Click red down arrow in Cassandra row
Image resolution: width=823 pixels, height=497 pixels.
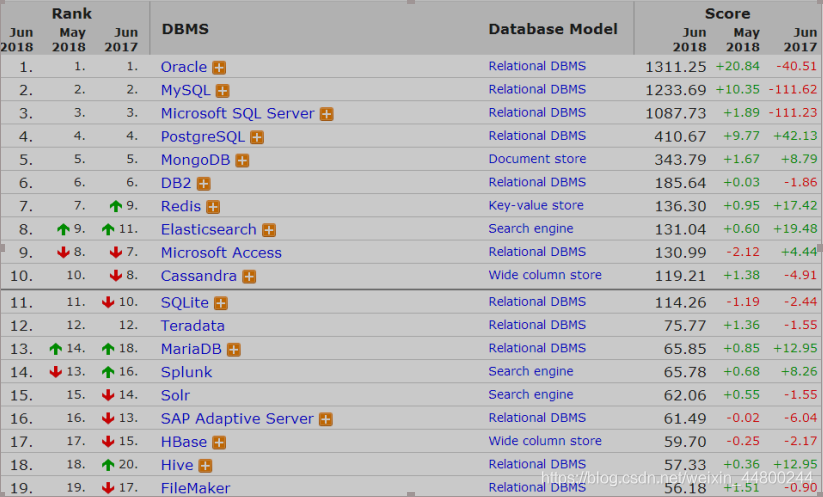pyautogui.click(x=116, y=276)
